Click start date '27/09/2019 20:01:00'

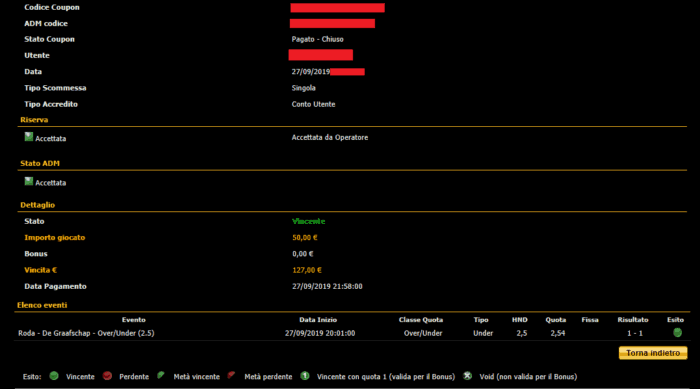(320, 333)
